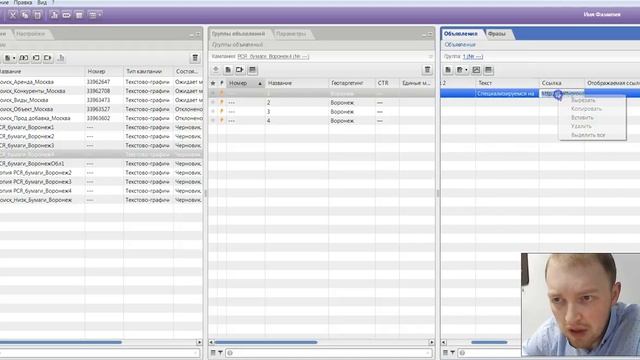This screenshot has width=640, height=360.
Task: Click list icon left of funnel below groups table
Action: (x=213, y=353)
